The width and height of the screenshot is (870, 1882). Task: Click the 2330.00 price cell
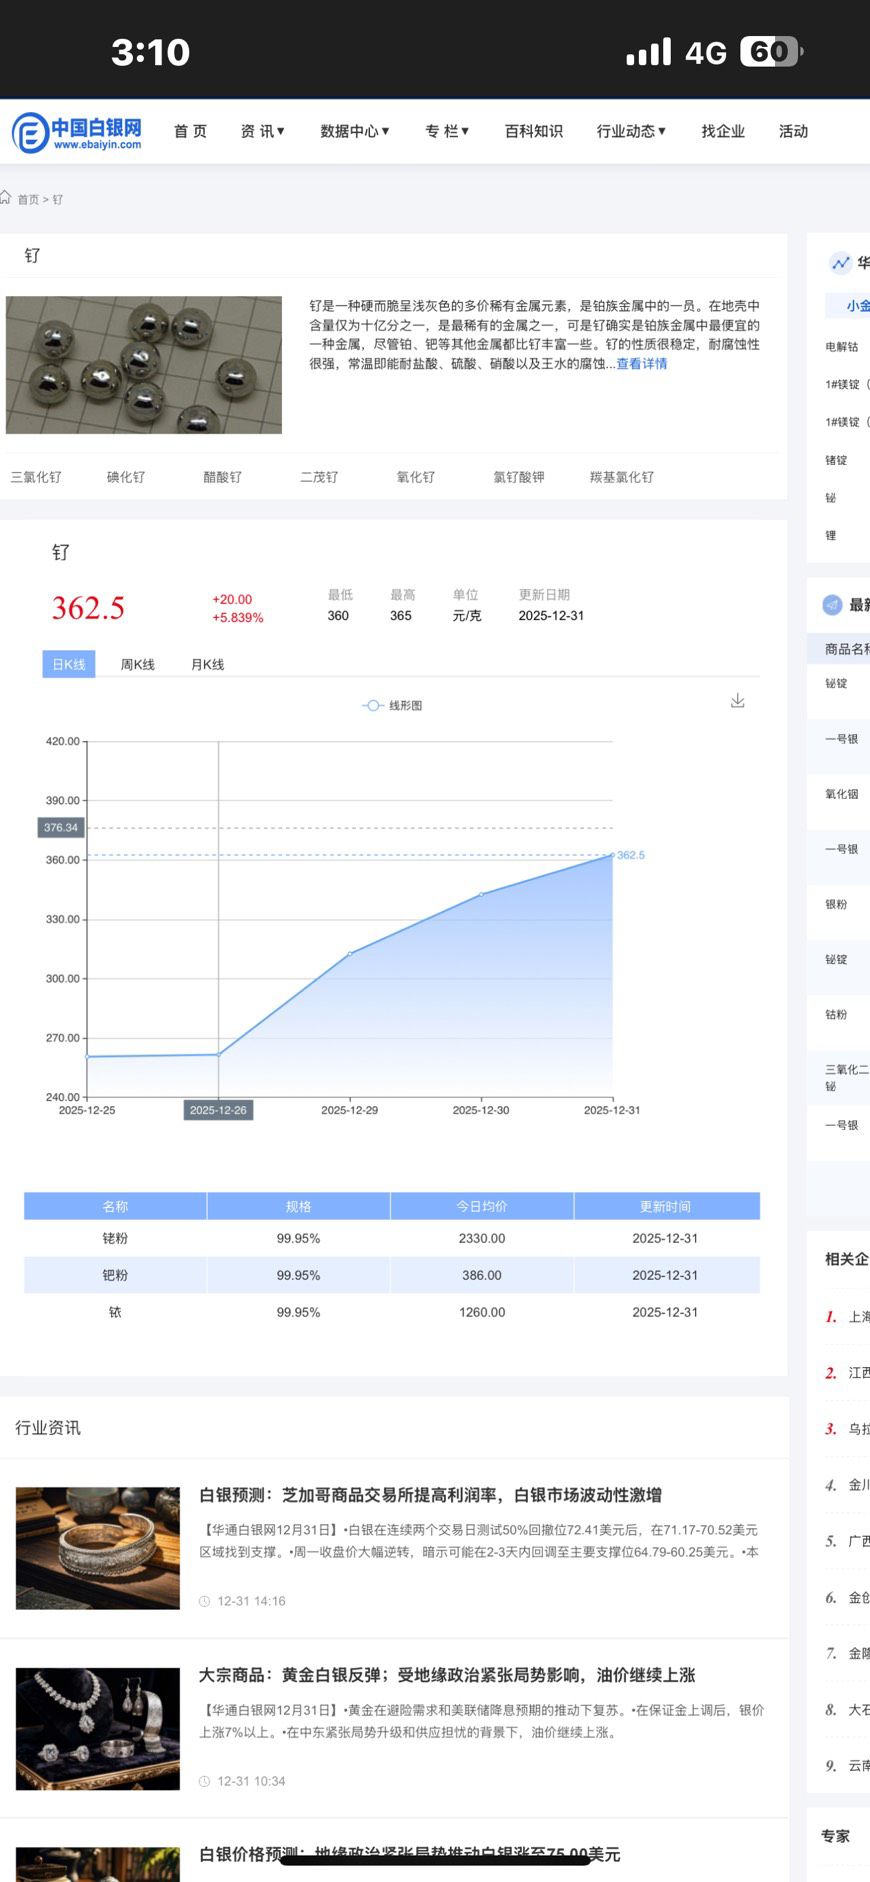coord(482,1238)
